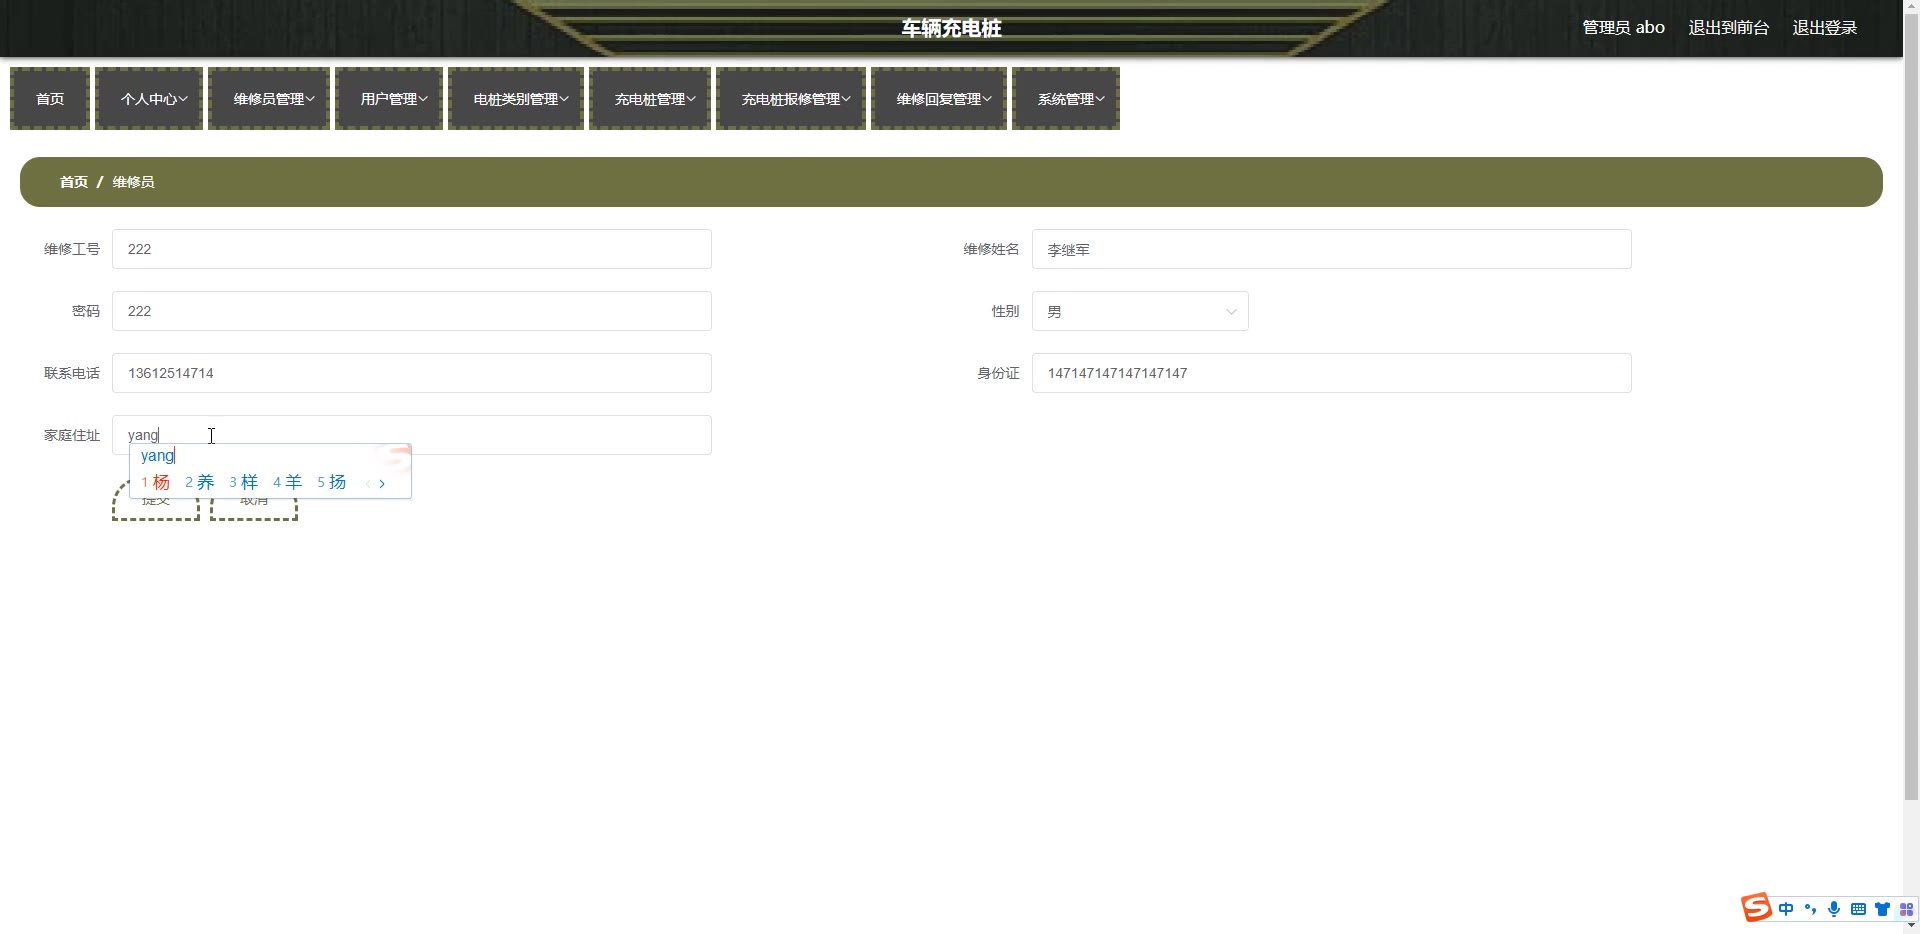Open the 首页 navigation menu item
The image size is (1920, 934).
50,99
